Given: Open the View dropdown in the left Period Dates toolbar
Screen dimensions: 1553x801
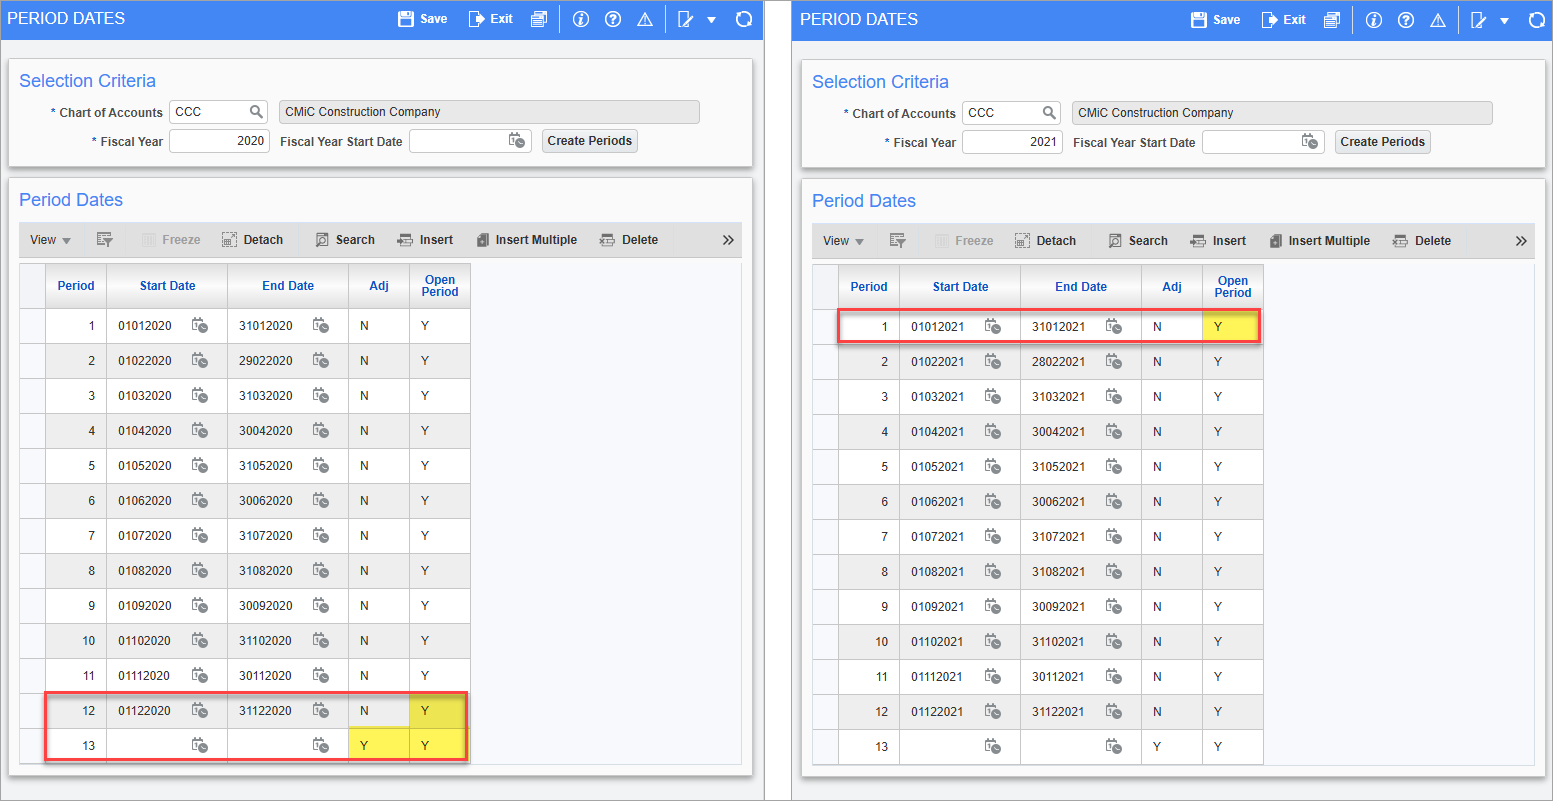Looking at the screenshot, I should pyautogui.click(x=50, y=240).
